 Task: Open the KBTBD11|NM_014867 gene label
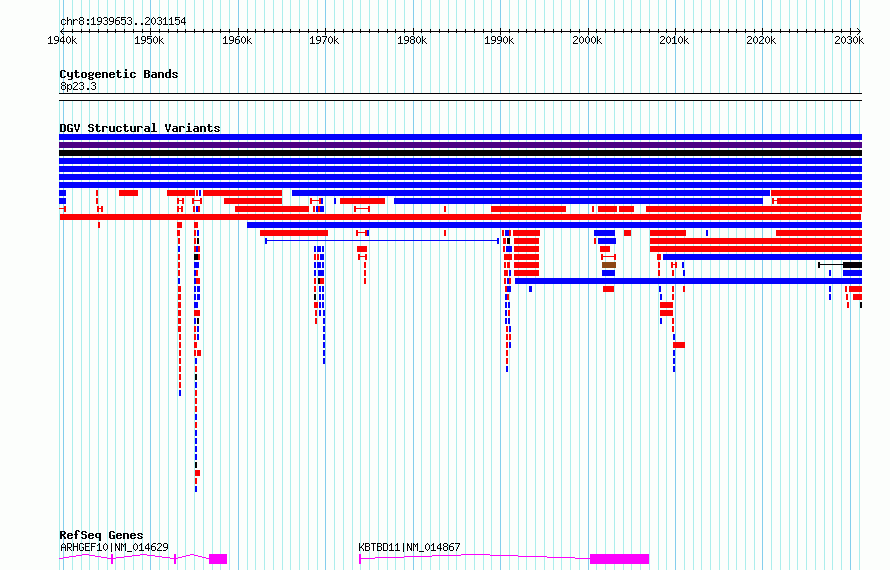409,547
